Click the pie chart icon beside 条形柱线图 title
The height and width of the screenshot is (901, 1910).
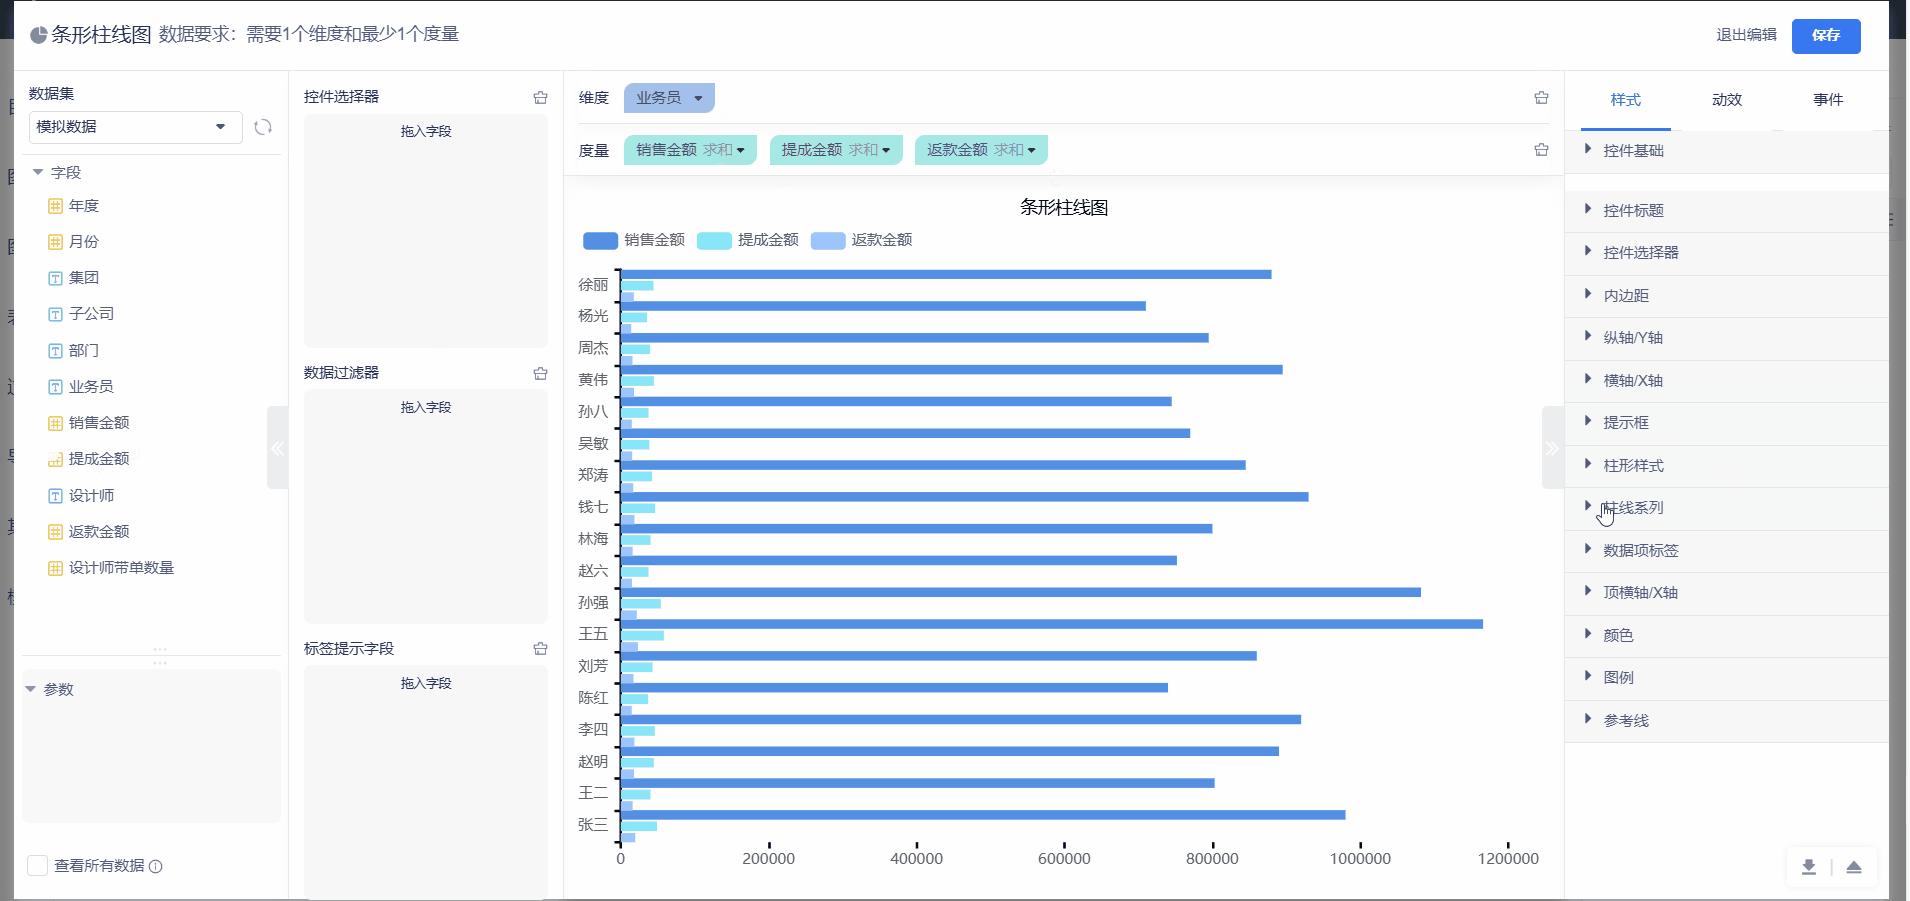(x=38, y=35)
